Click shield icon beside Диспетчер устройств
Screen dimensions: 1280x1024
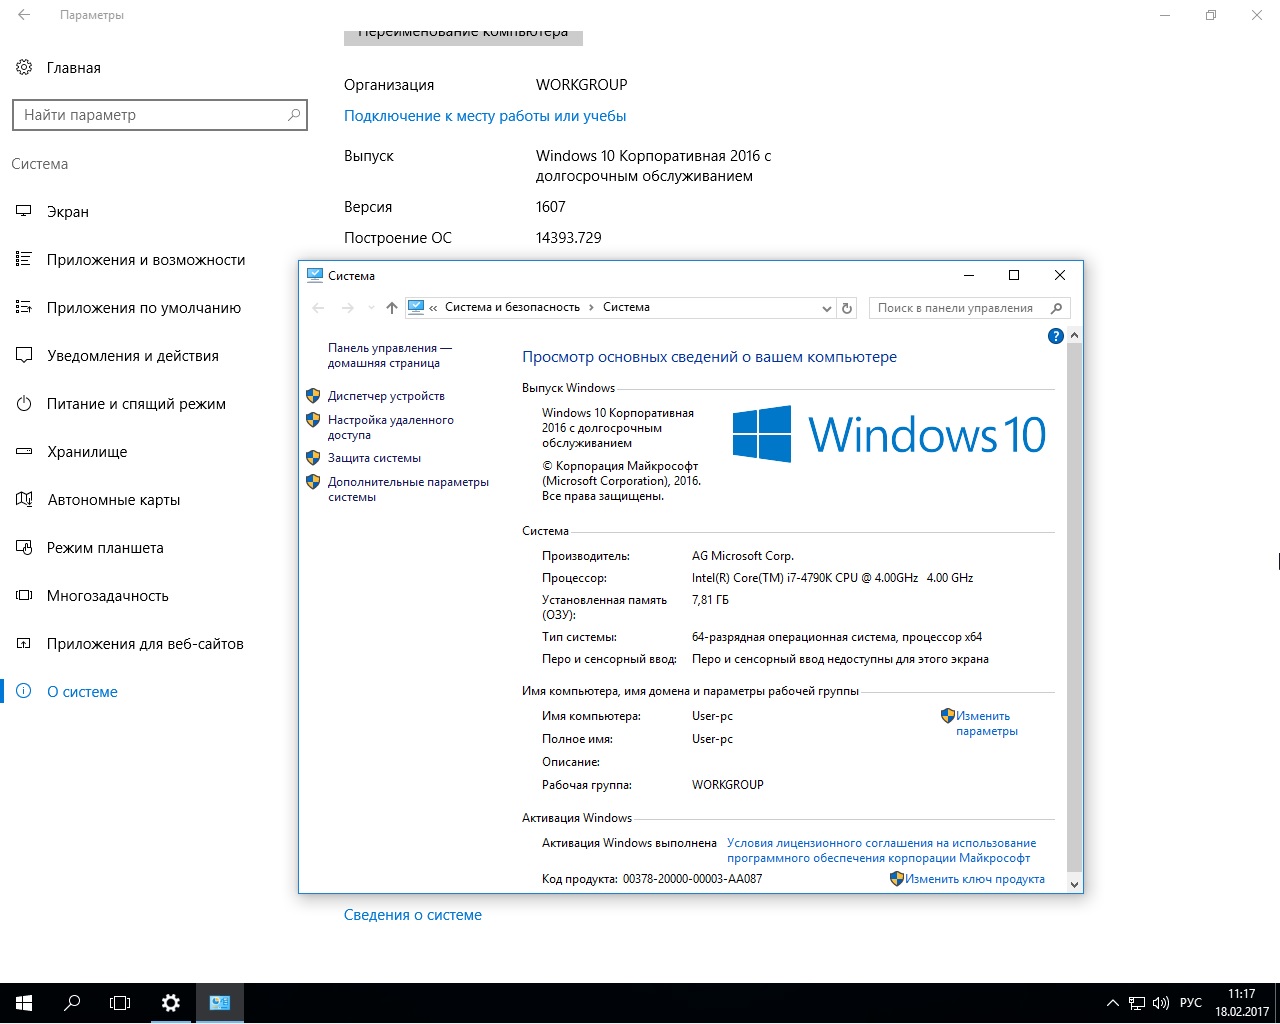coord(313,396)
